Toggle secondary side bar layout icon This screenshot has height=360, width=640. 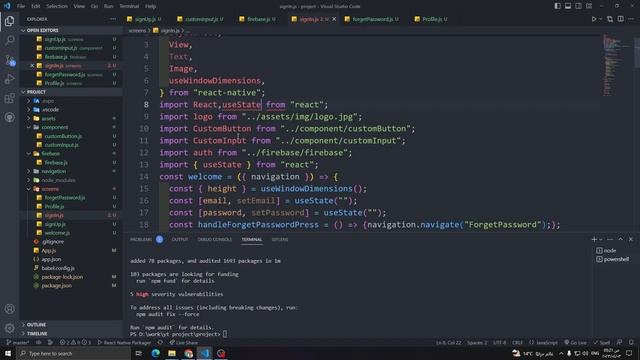point(578,6)
